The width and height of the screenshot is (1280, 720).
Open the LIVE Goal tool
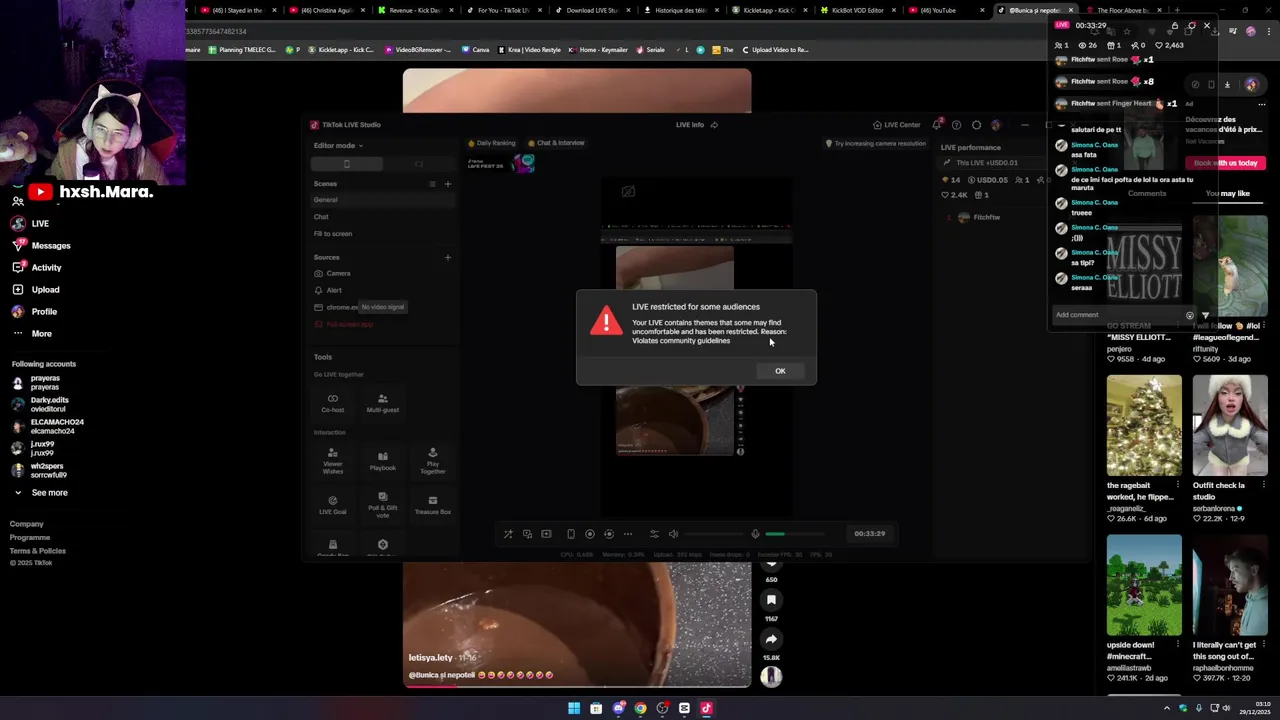(x=333, y=505)
